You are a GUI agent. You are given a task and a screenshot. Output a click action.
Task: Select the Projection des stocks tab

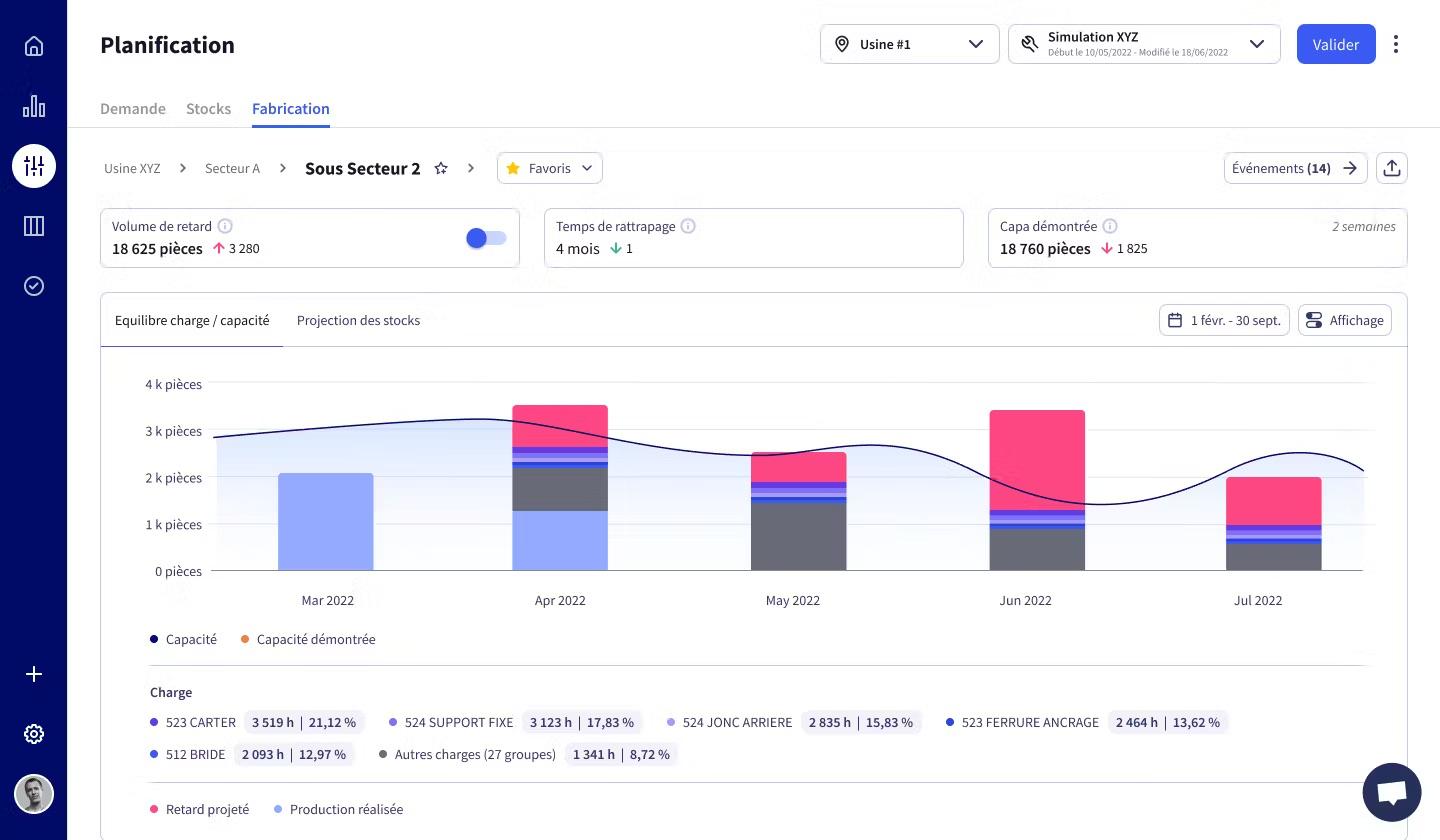358,320
